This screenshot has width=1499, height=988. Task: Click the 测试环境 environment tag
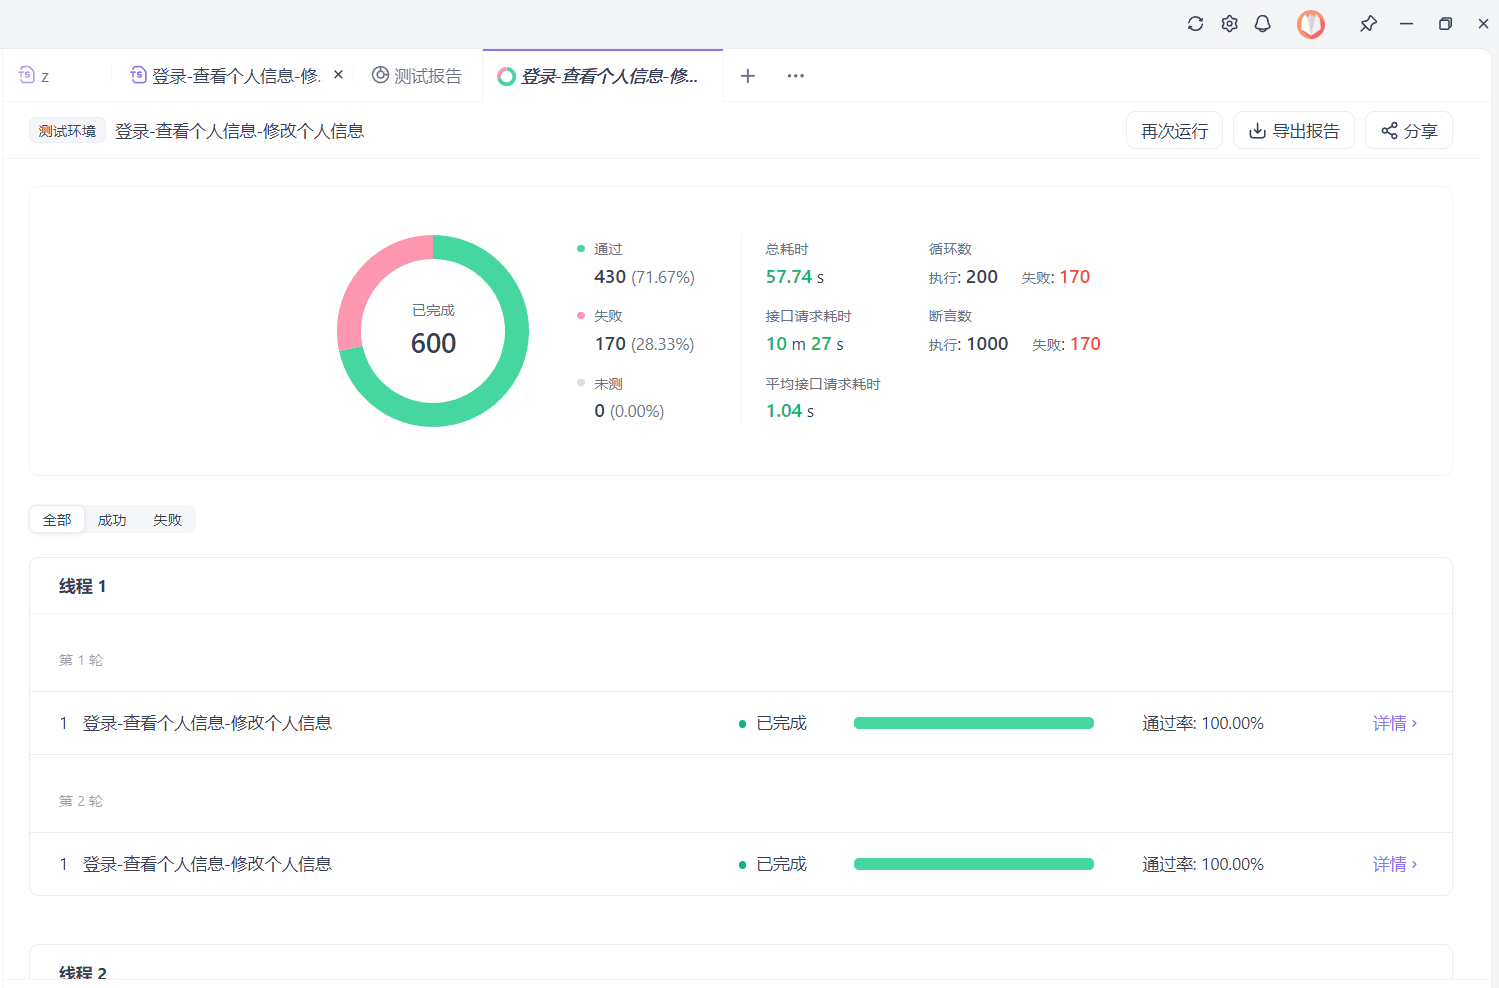[67, 131]
